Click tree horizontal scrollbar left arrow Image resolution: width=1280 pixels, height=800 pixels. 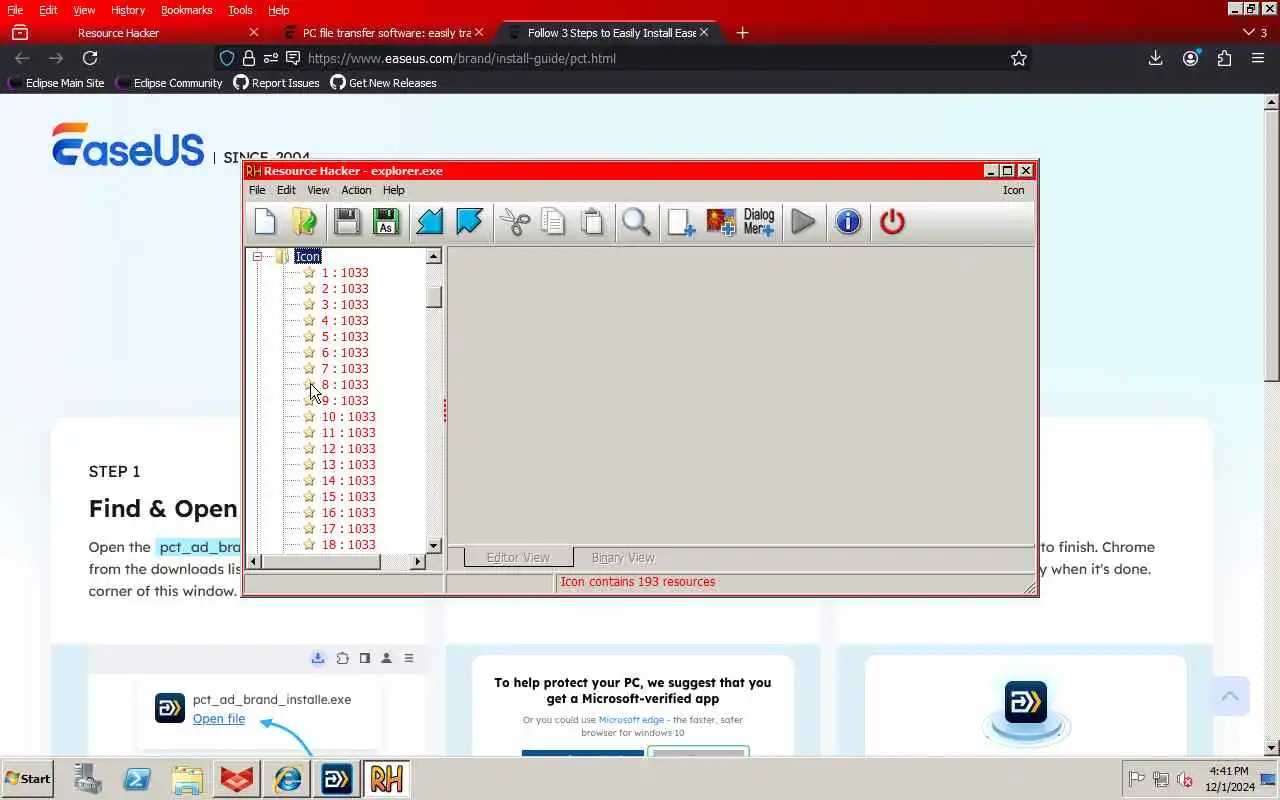click(x=254, y=562)
